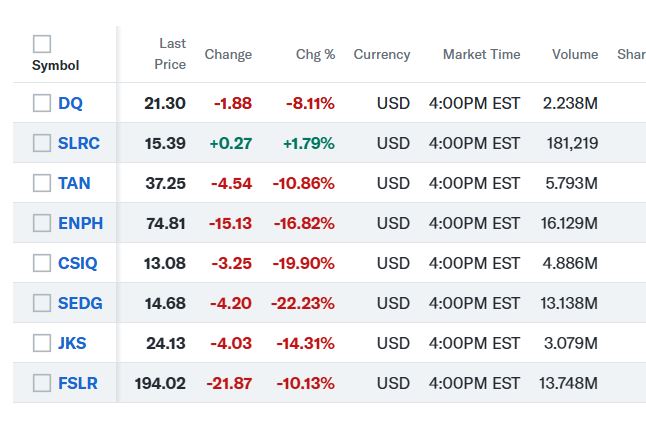
Task: Tick the checkbox beside JKS
Action: (x=42, y=343)
